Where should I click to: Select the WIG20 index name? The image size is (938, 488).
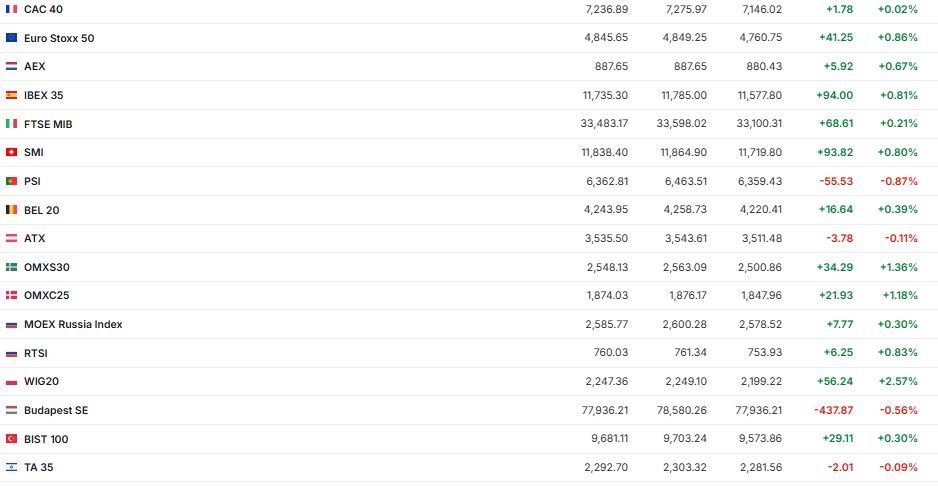point(42,382)
